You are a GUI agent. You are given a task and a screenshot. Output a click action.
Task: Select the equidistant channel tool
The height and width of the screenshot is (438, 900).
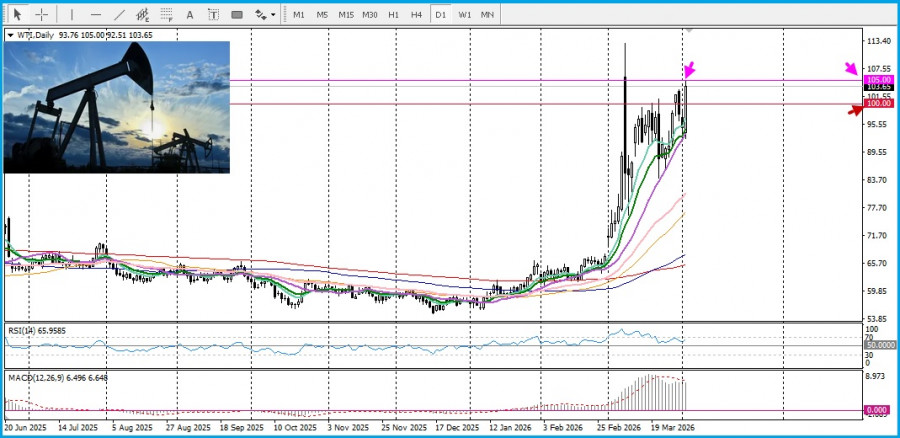pyautogui.click(x=143, y=15)
